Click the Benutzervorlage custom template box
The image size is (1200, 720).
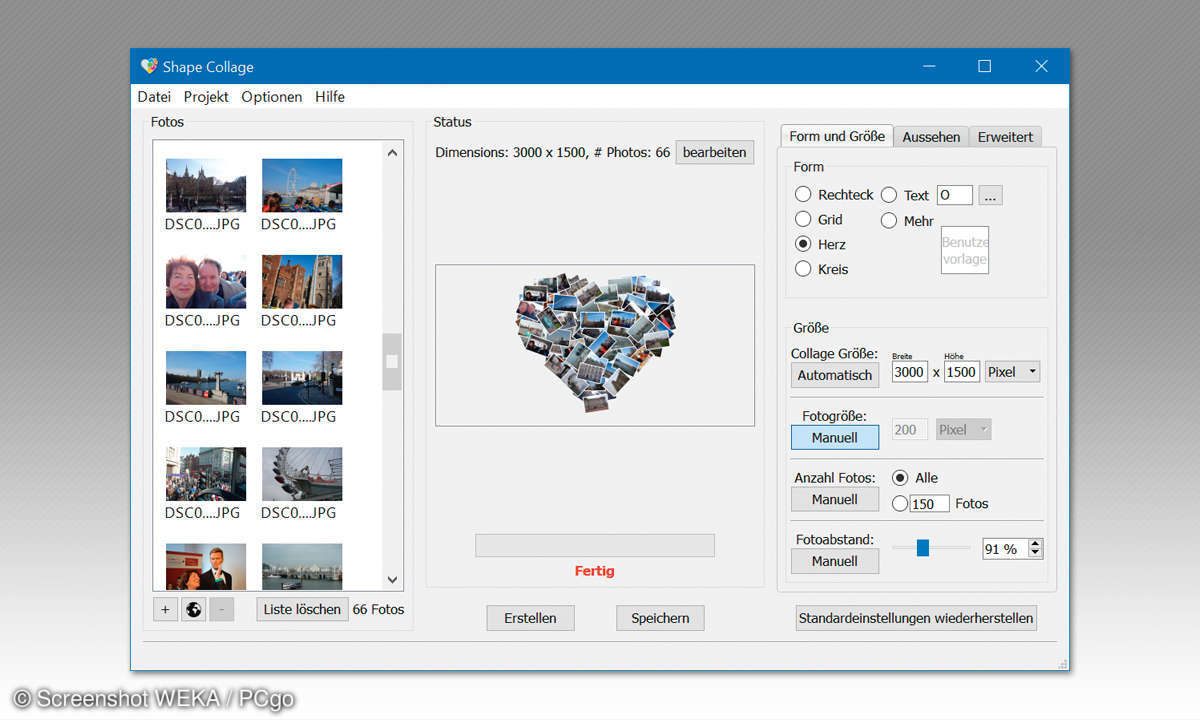(x=965, y=250)
